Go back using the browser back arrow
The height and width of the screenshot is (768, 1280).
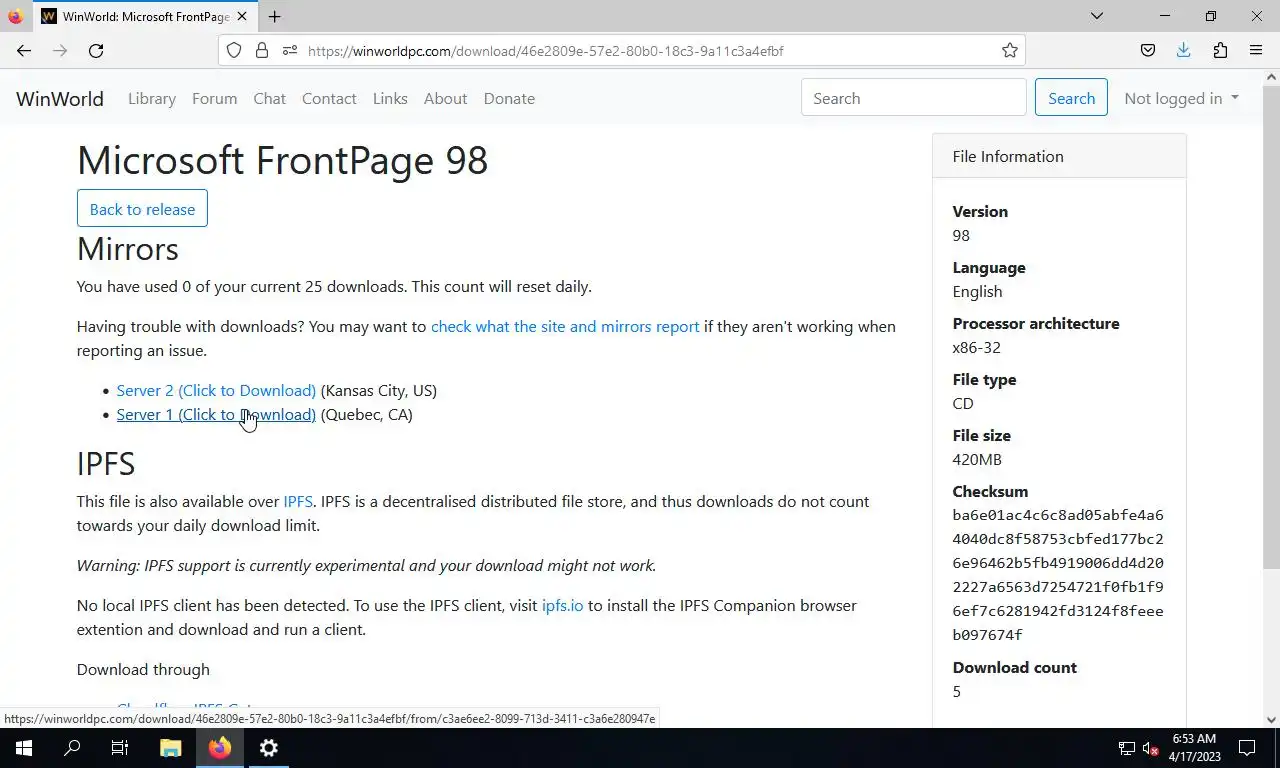tap(24, 50)
